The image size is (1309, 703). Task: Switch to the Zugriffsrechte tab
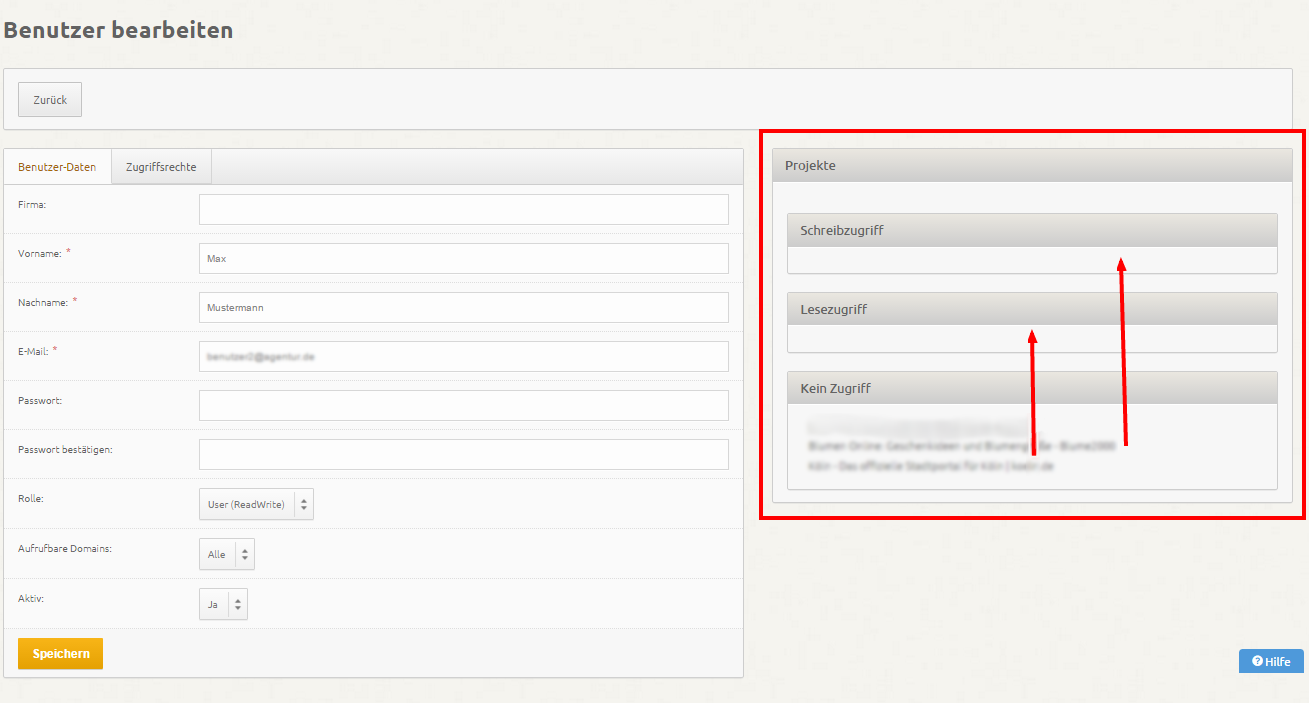click(x=161, y=167)
